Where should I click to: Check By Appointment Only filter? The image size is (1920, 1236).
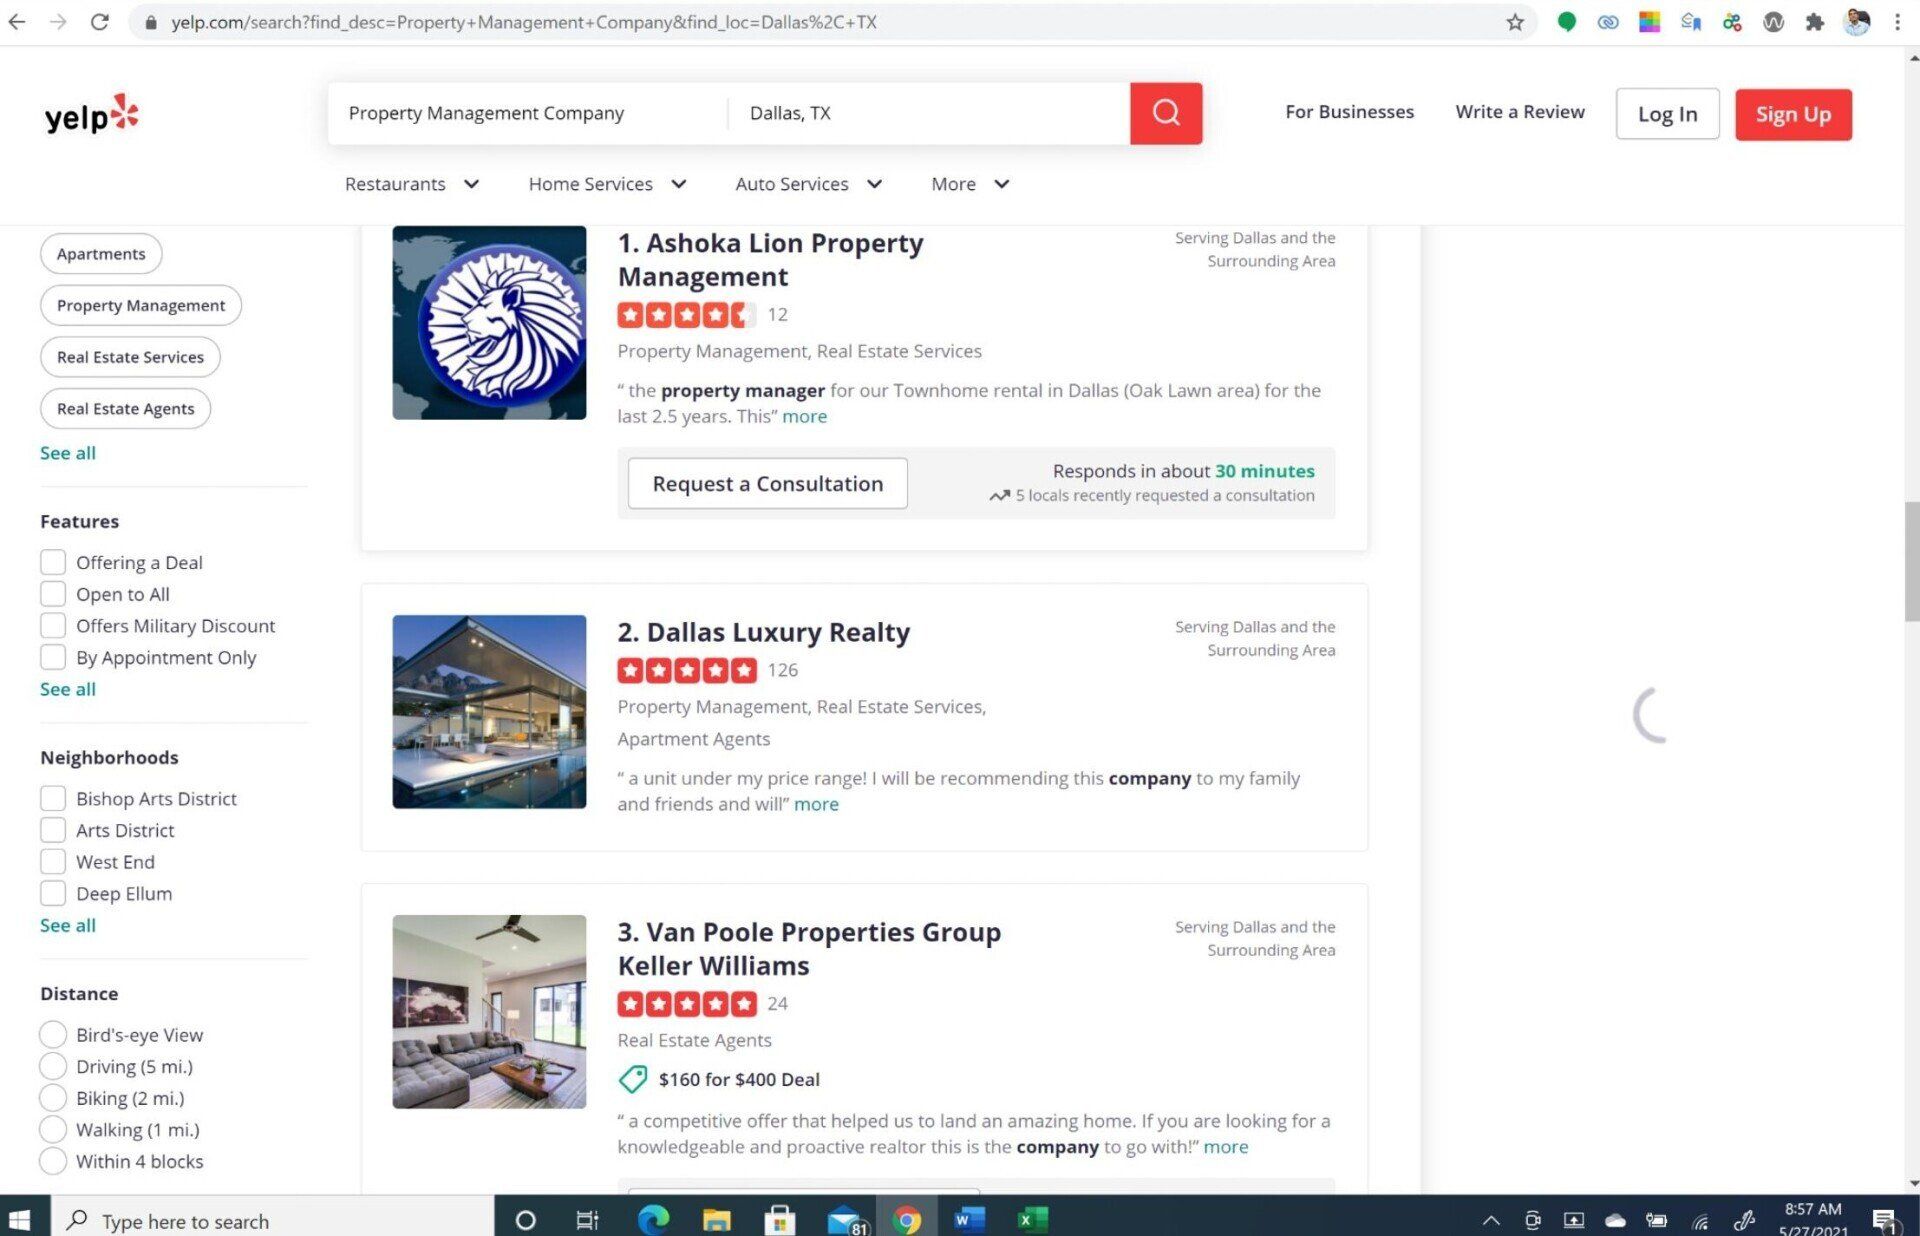coord(53,657)
